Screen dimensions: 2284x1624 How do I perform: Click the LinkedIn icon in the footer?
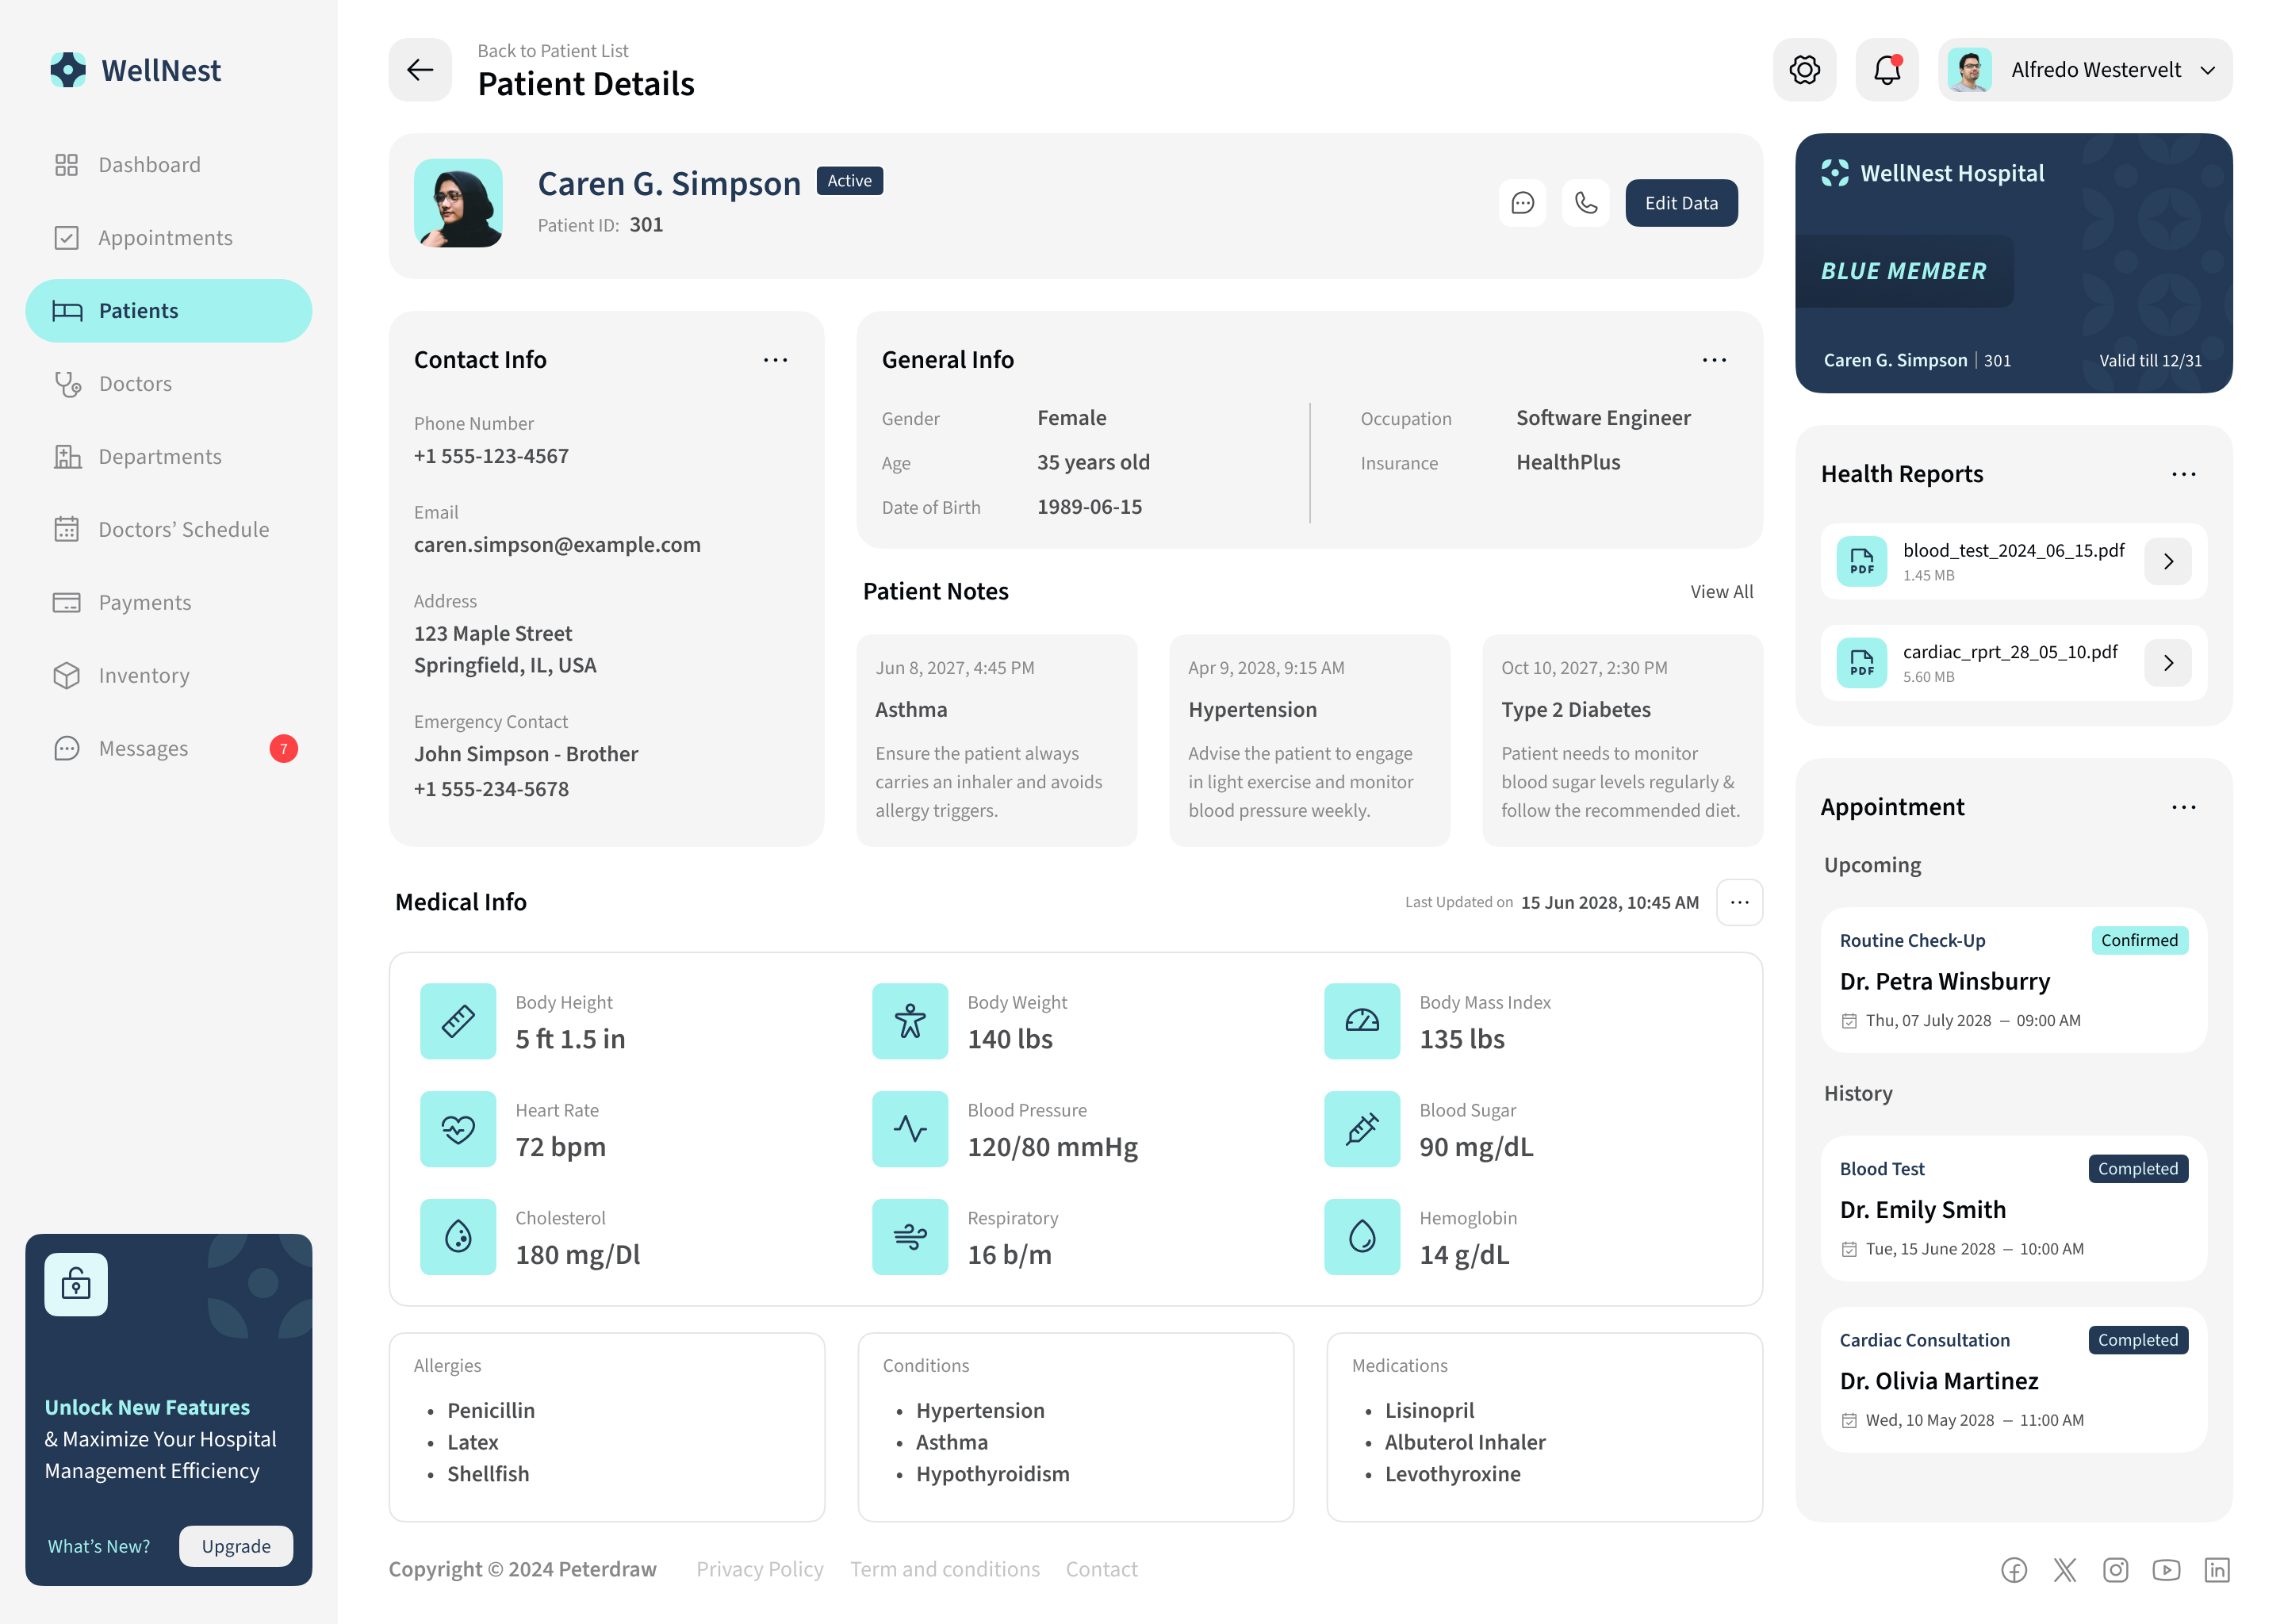(x=2219, y=1570)
